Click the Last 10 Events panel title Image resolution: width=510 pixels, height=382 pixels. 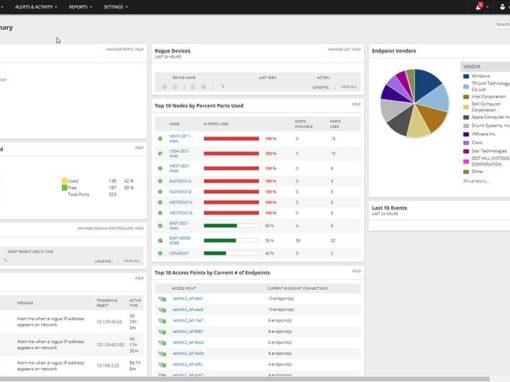coord(389,208)
